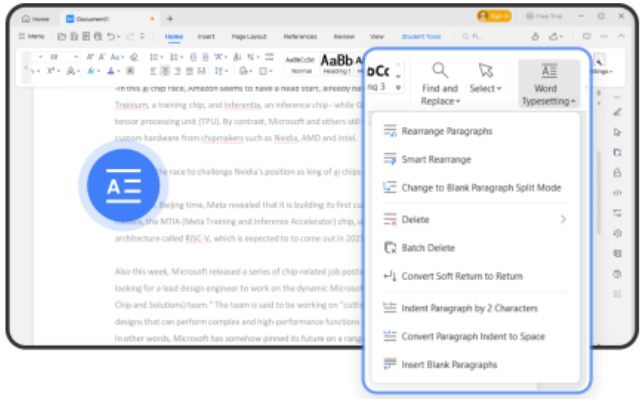Apply the Heading 1 style thumbnail
The width and height of the screenshot is (643, 399).
tap(337, 64)
